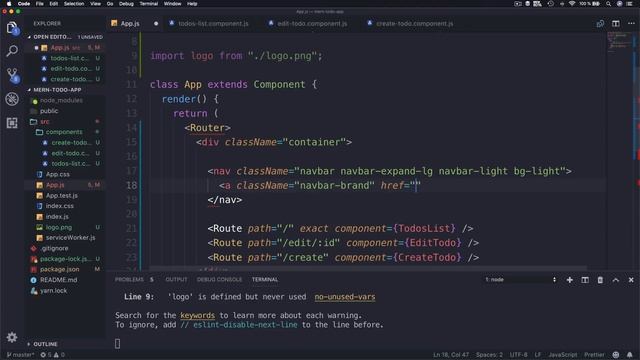Add a new terminal with plus icon

pyautogui.click(x=569, y=280)
